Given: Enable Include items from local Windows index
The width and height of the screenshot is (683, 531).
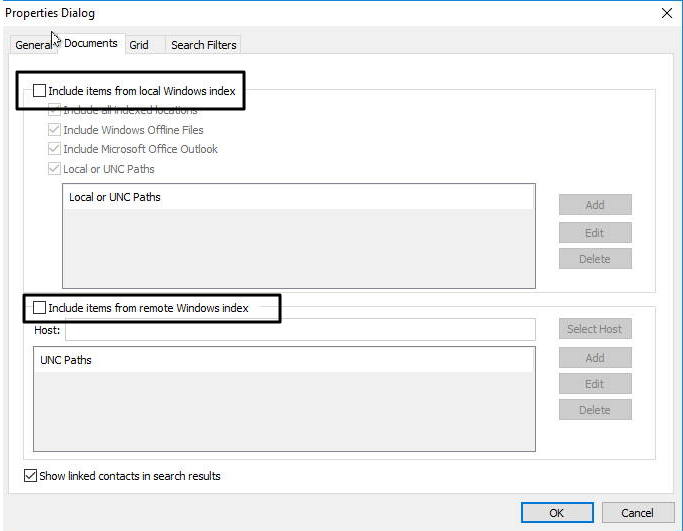Looking at the screenshot, I should tap(40, 91).
